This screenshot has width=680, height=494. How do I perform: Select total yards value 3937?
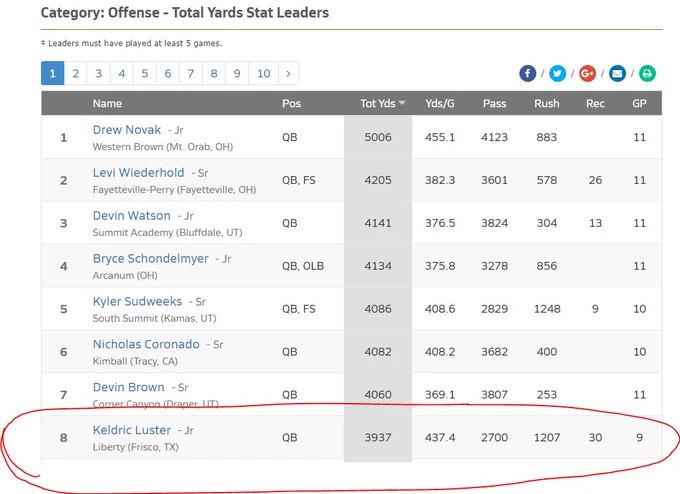click(378, 438)
